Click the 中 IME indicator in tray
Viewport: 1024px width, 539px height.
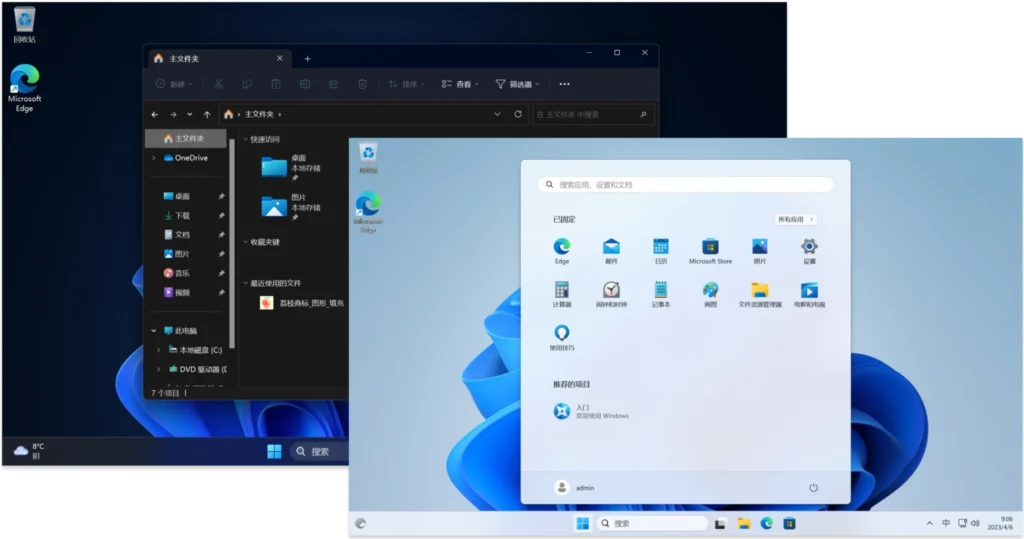[x=946, y=523]
